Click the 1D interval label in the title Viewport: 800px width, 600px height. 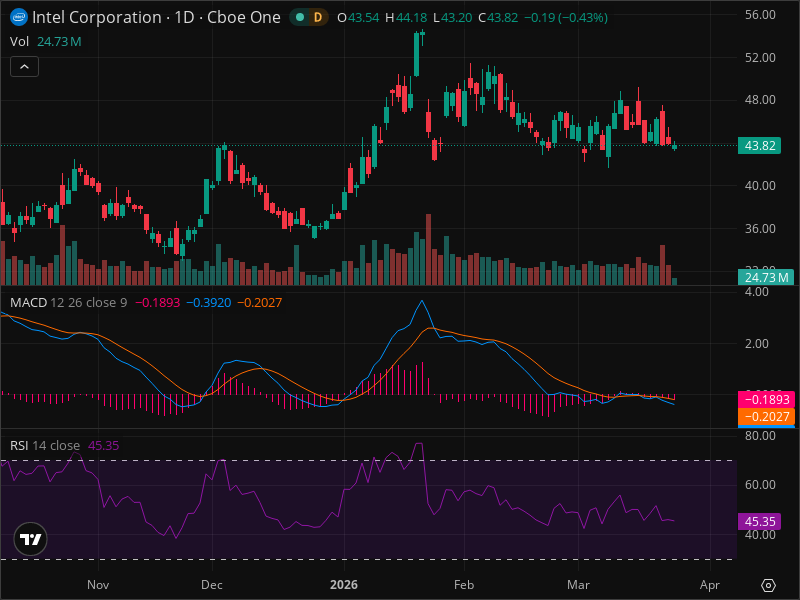[184, 17]
